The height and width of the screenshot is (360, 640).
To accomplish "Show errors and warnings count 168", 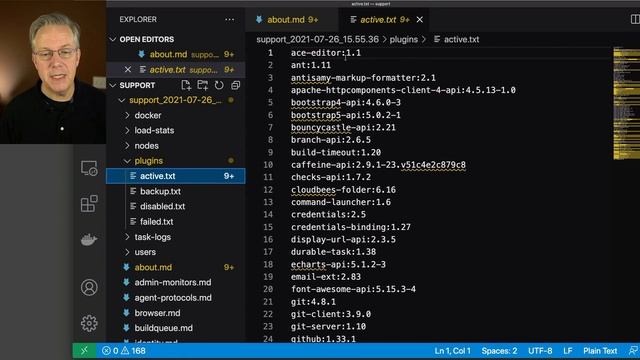I will (x=124, y=351).
